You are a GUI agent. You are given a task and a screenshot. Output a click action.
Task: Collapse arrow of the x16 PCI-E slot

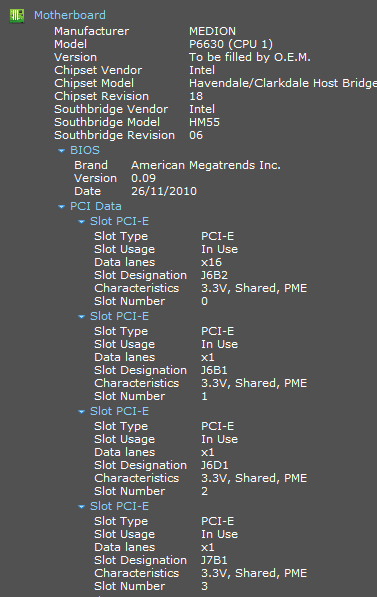(x=81, y=222)
